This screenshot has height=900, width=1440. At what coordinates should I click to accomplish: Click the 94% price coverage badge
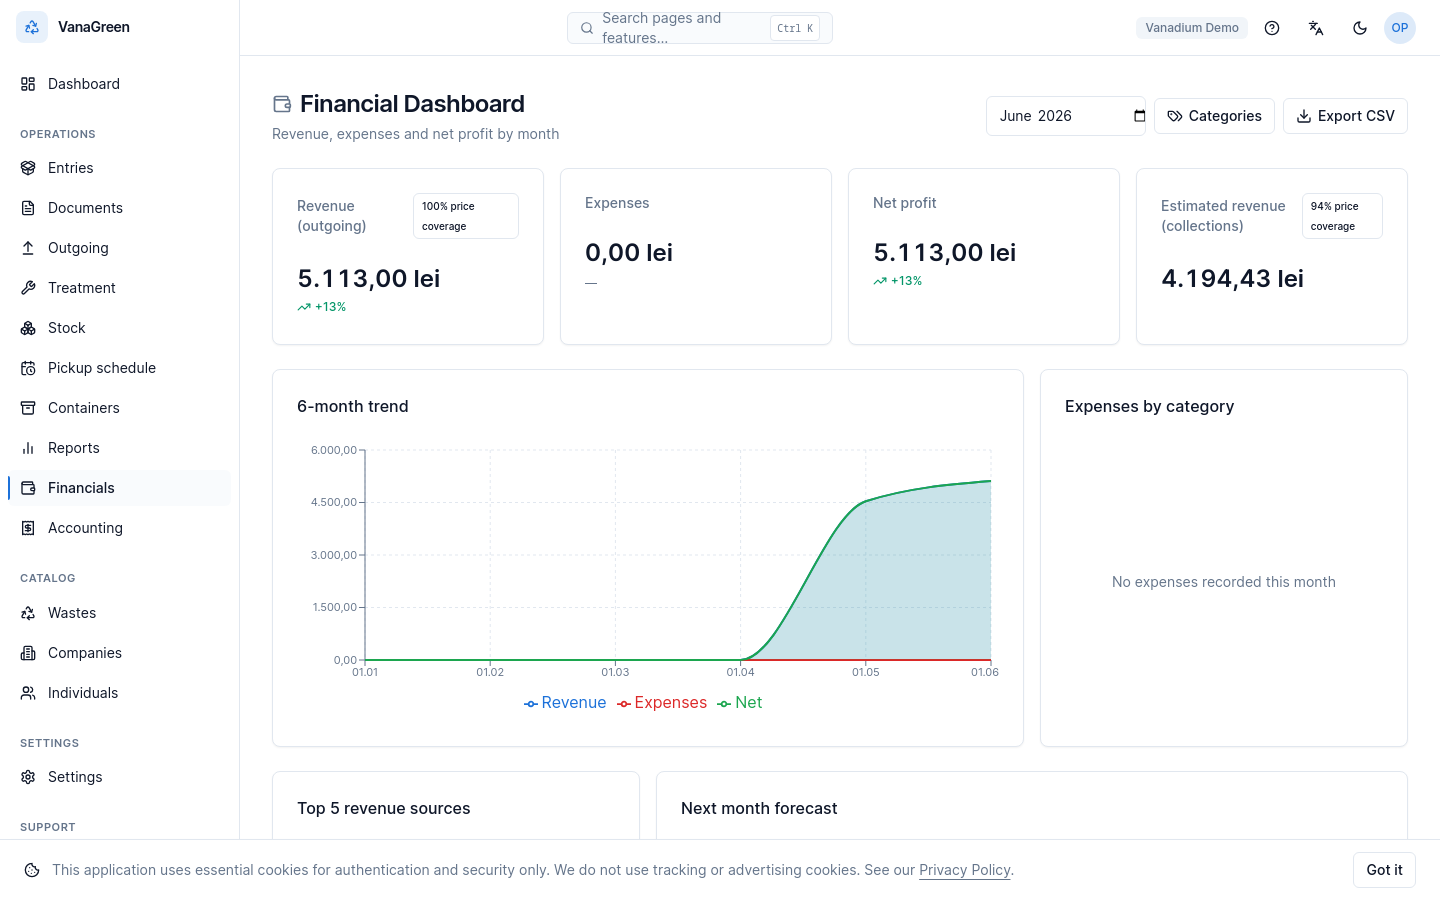[1342, 216]
